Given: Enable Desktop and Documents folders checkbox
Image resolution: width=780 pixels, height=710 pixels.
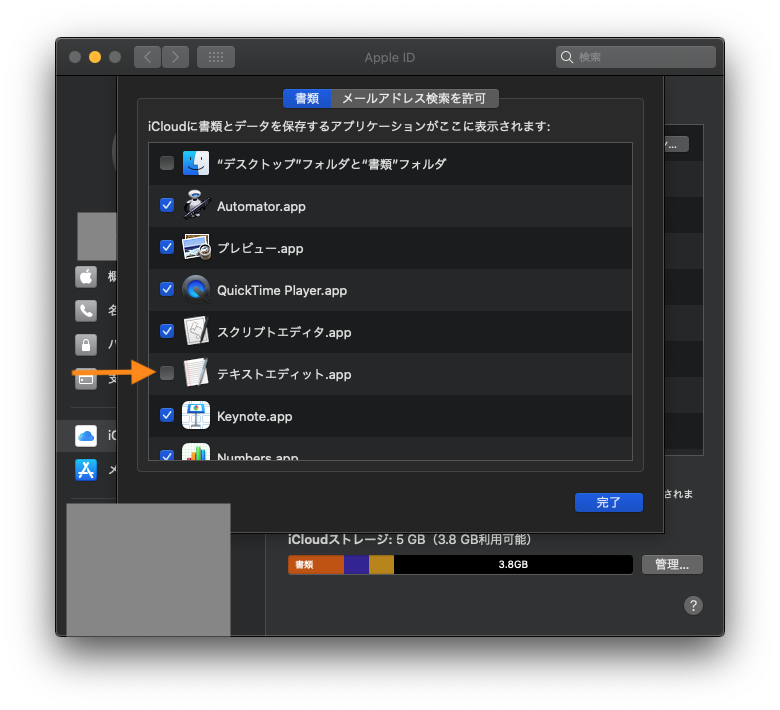Looking at the screenshot, I should 167,163.
